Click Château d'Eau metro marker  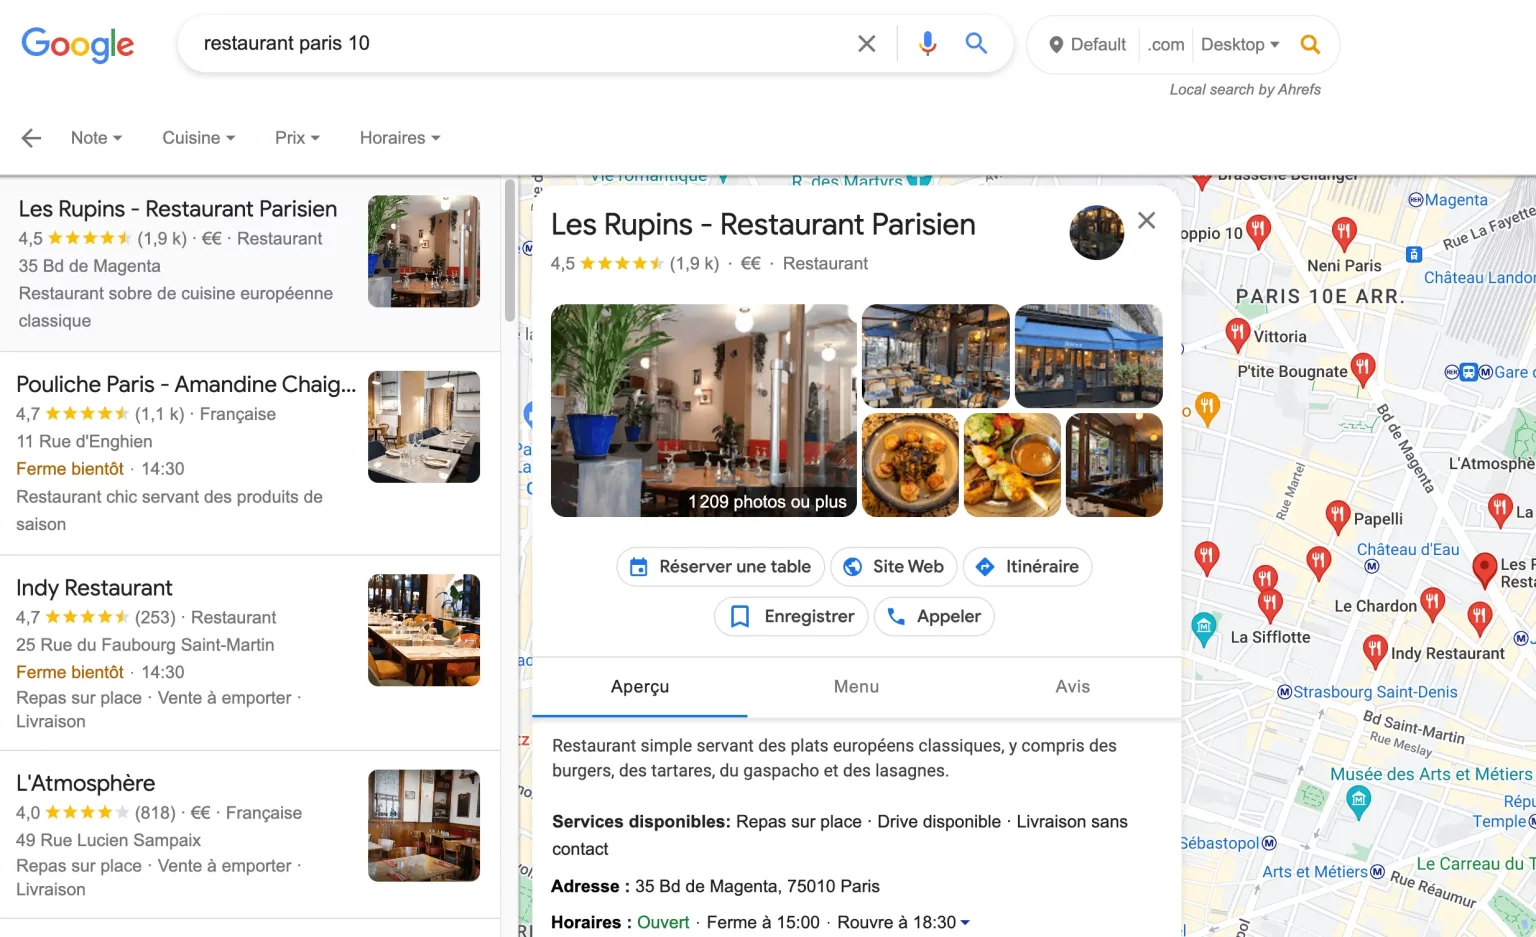point(1372,566)
